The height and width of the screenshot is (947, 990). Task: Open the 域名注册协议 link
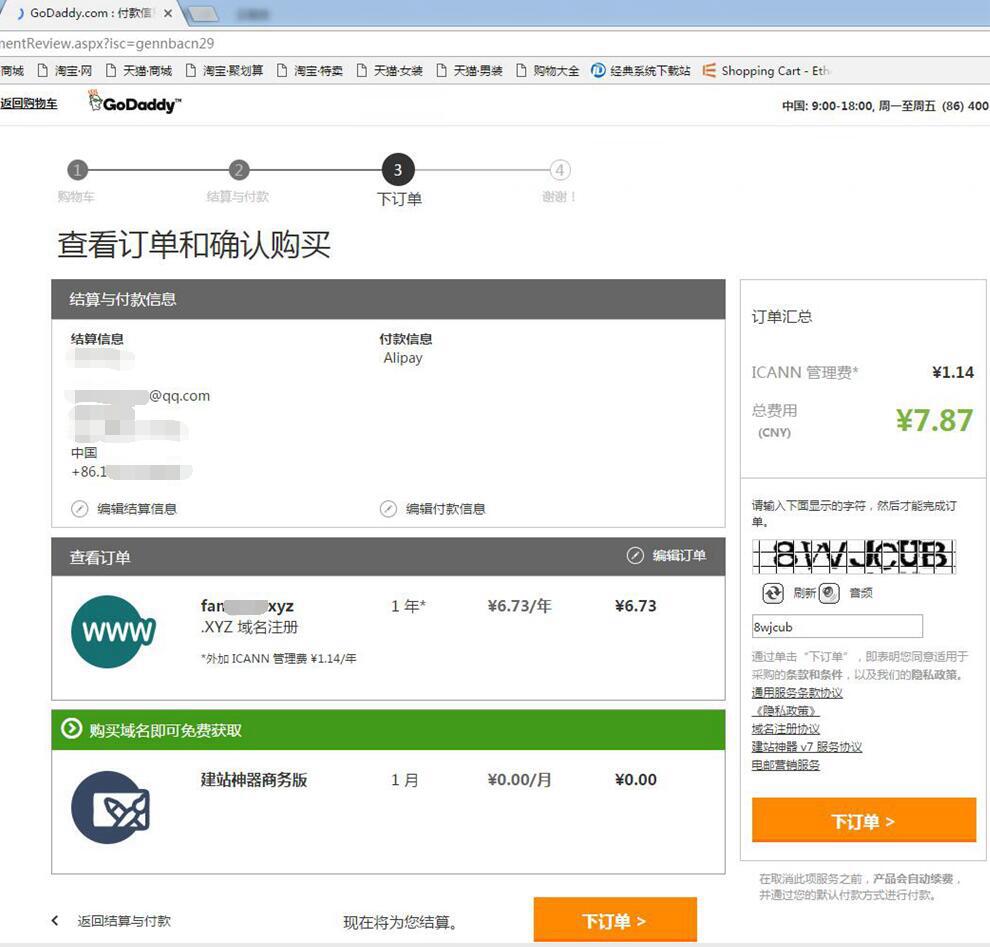click(785, 729)
